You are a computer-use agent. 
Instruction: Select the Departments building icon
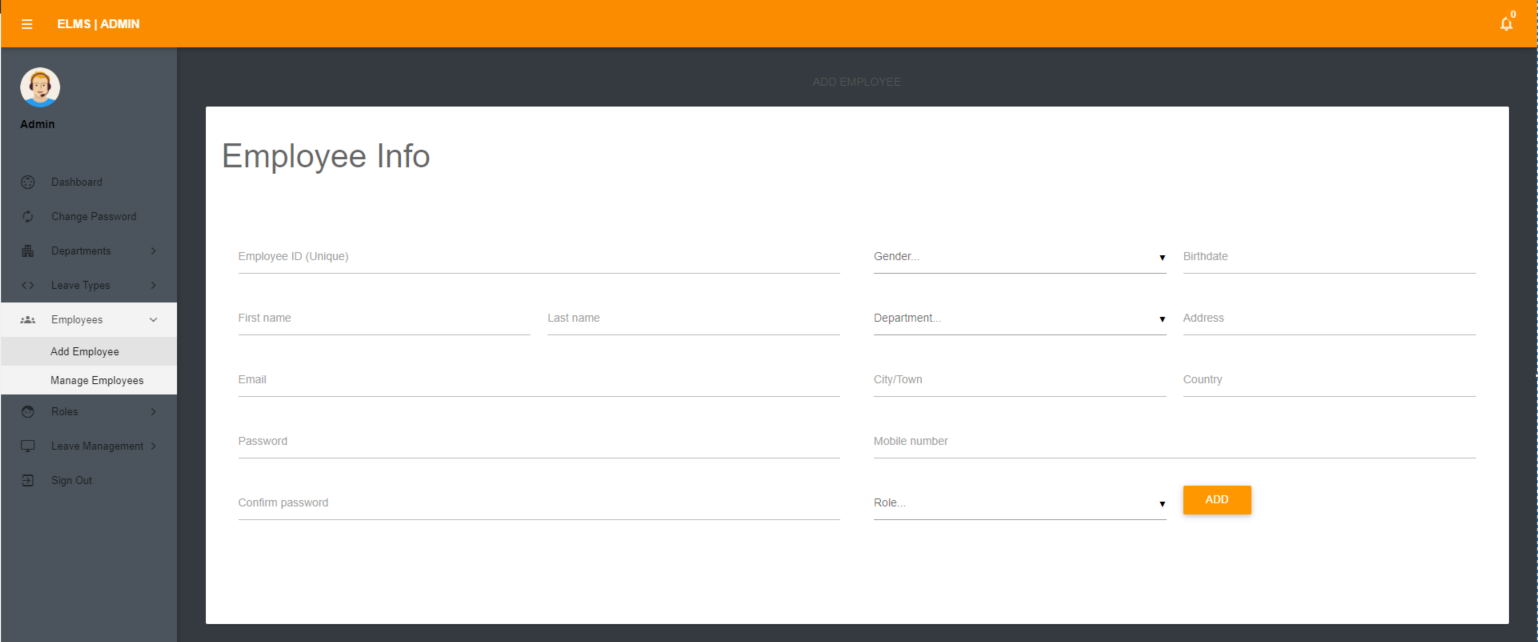point(27,250)
